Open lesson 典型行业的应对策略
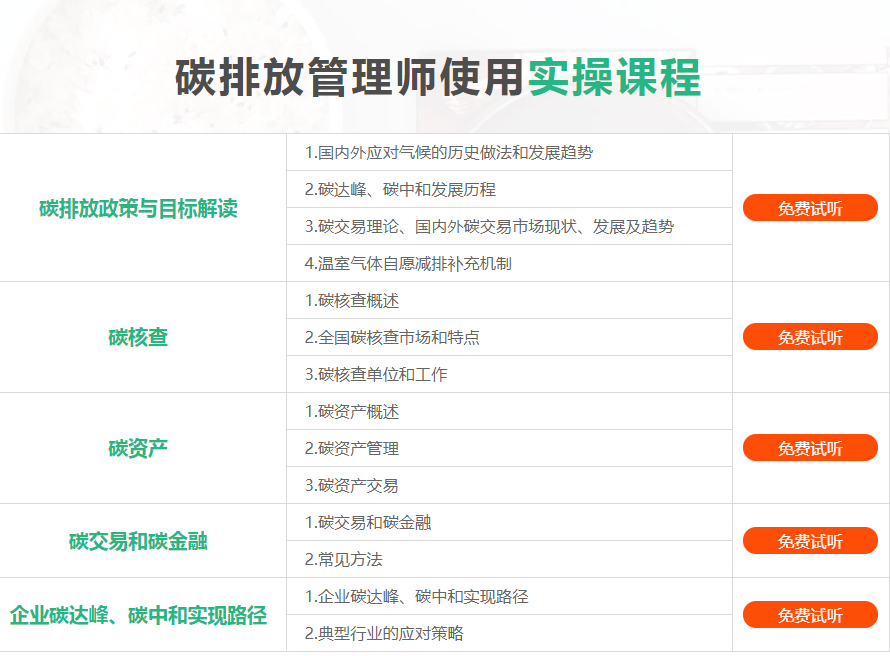 pyautogui.click(x=384, y=634)
